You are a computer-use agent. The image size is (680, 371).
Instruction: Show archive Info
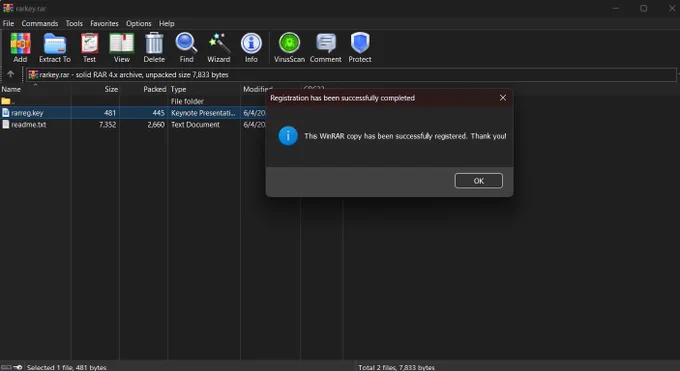(x=251, y=48)
